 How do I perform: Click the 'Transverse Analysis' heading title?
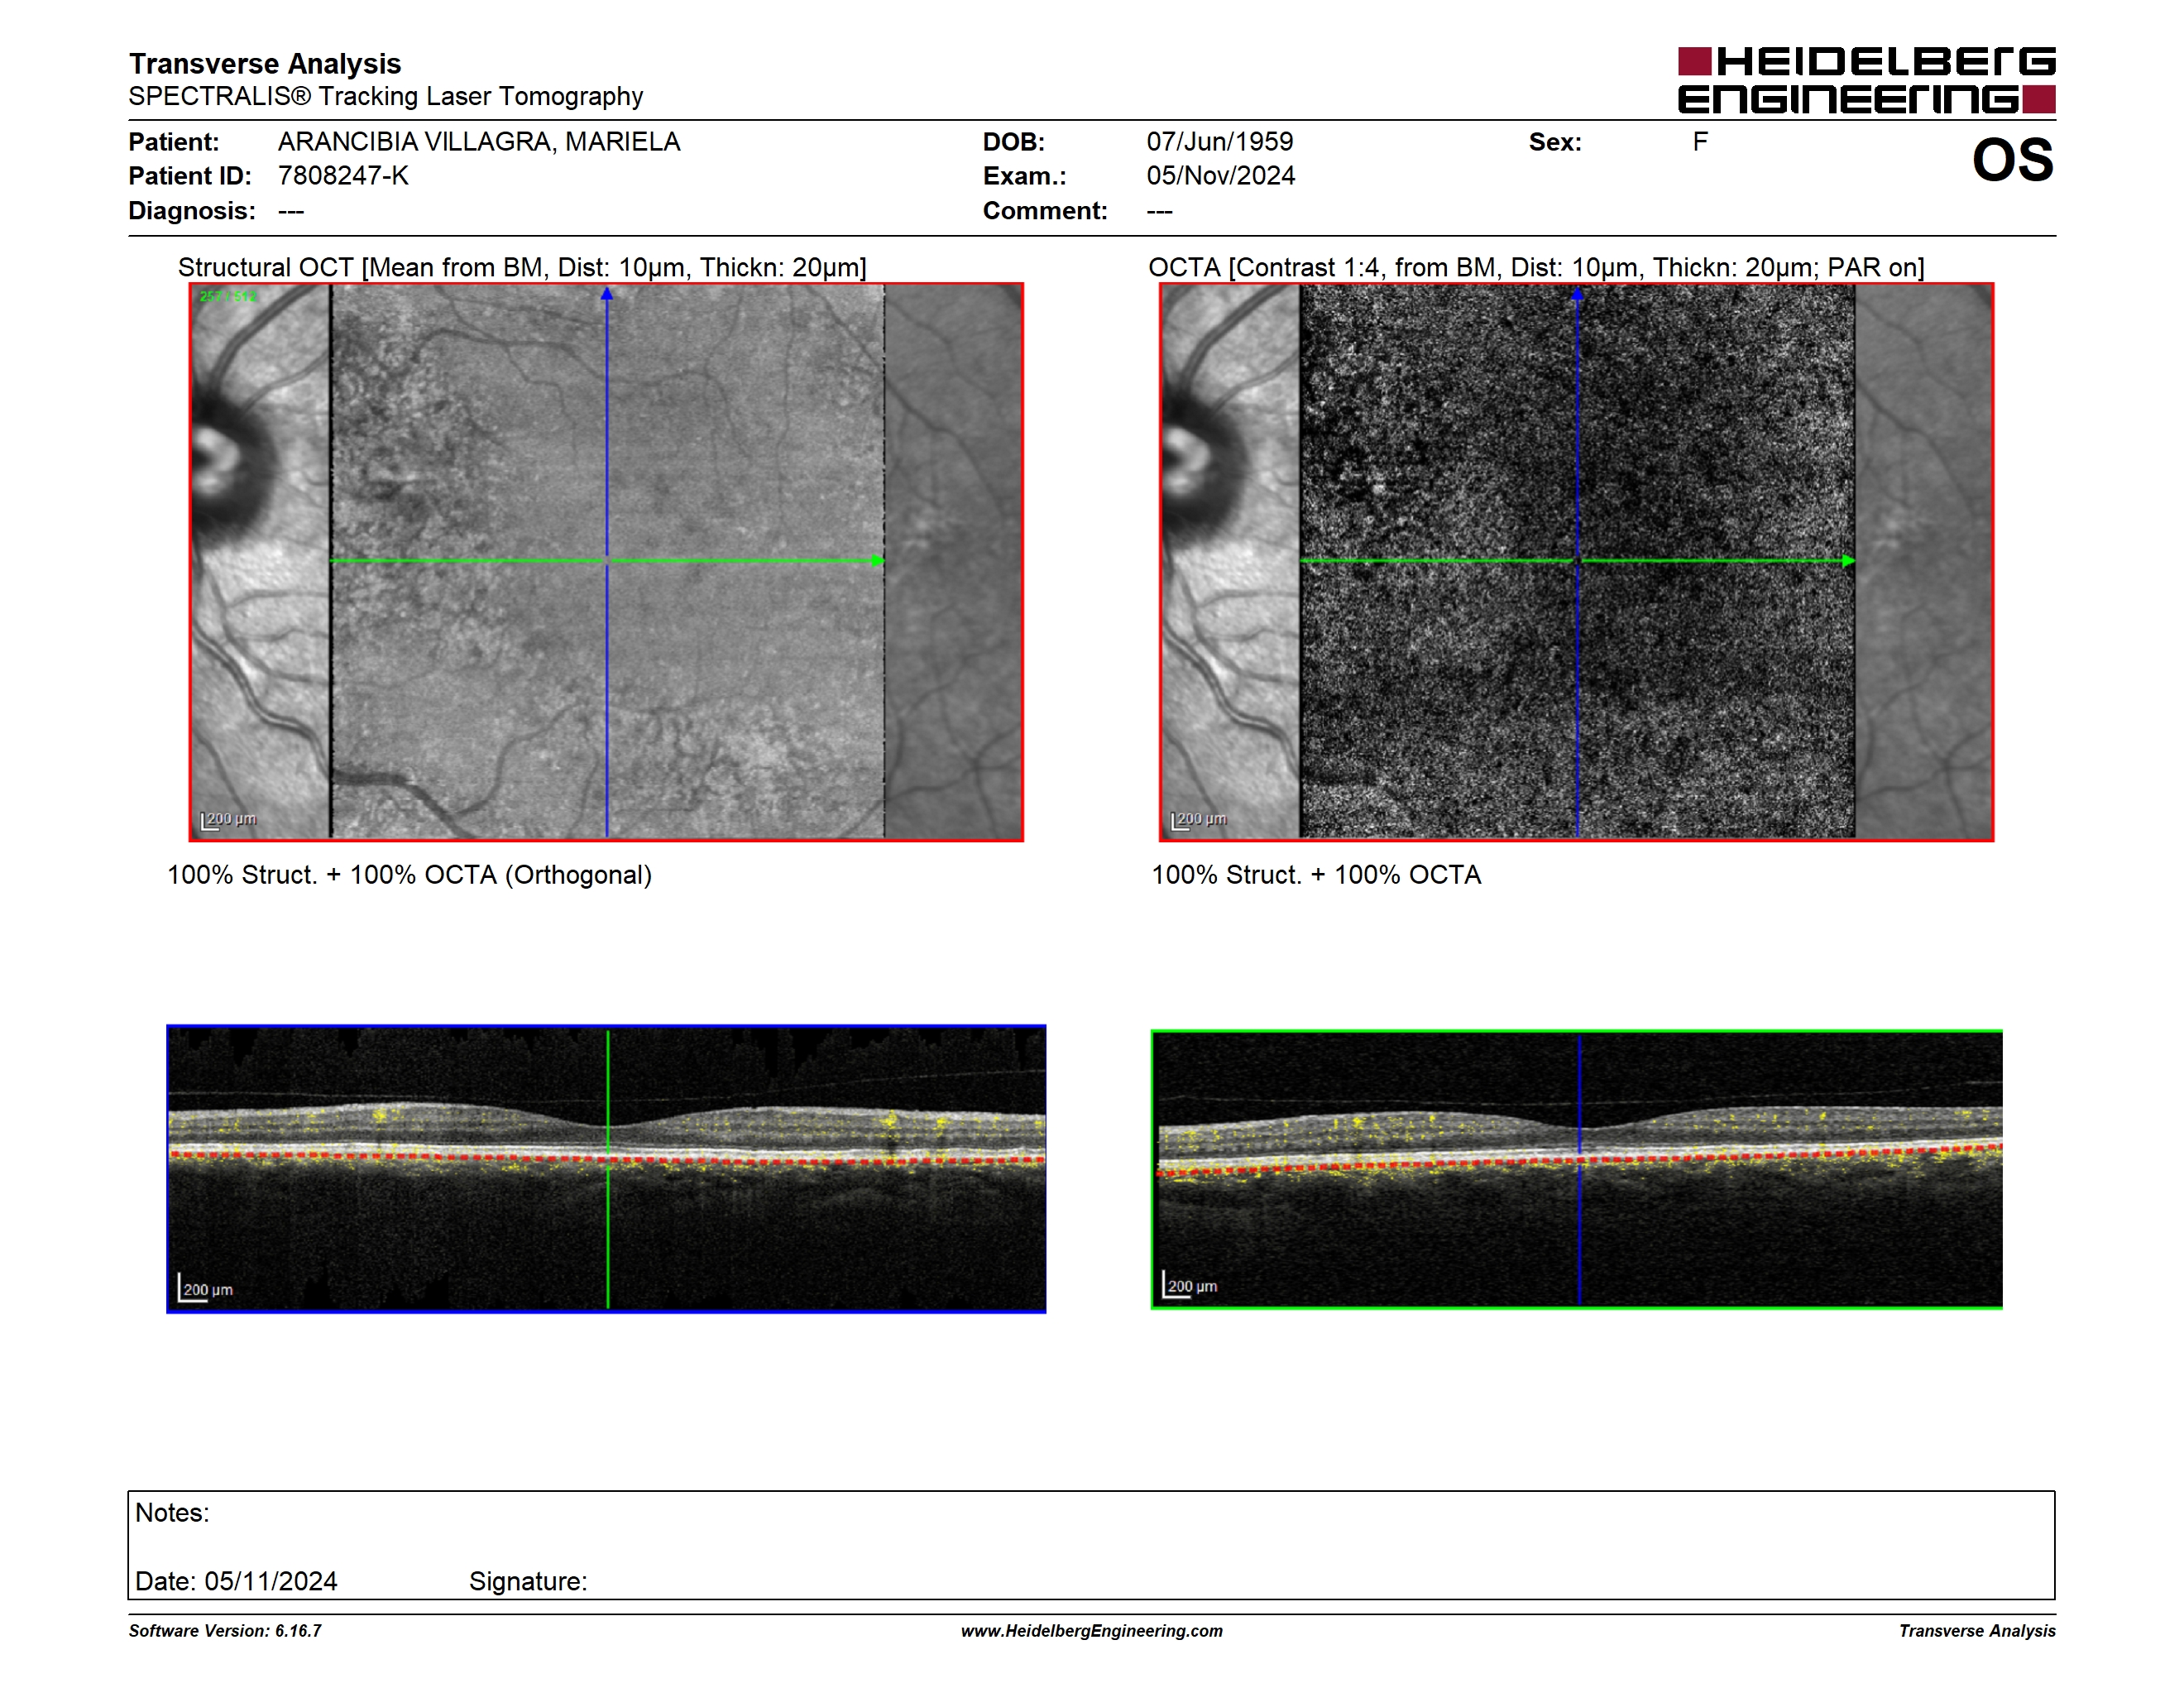pos(265,64)
